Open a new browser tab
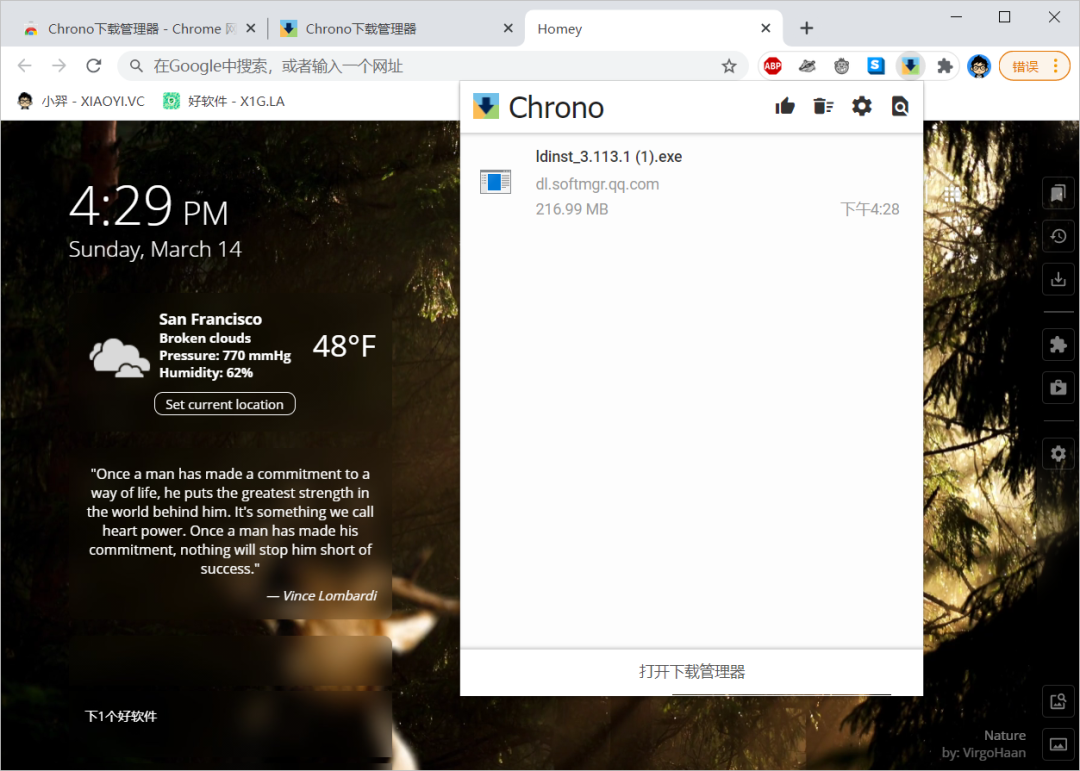 (807, 28)
